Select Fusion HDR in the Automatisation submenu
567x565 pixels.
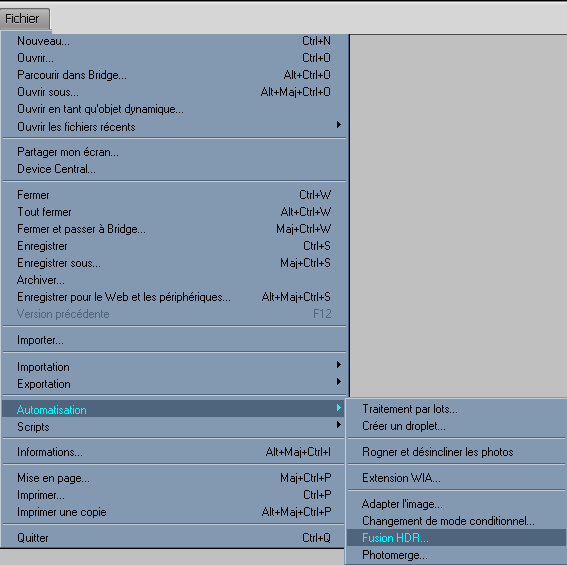456,538
